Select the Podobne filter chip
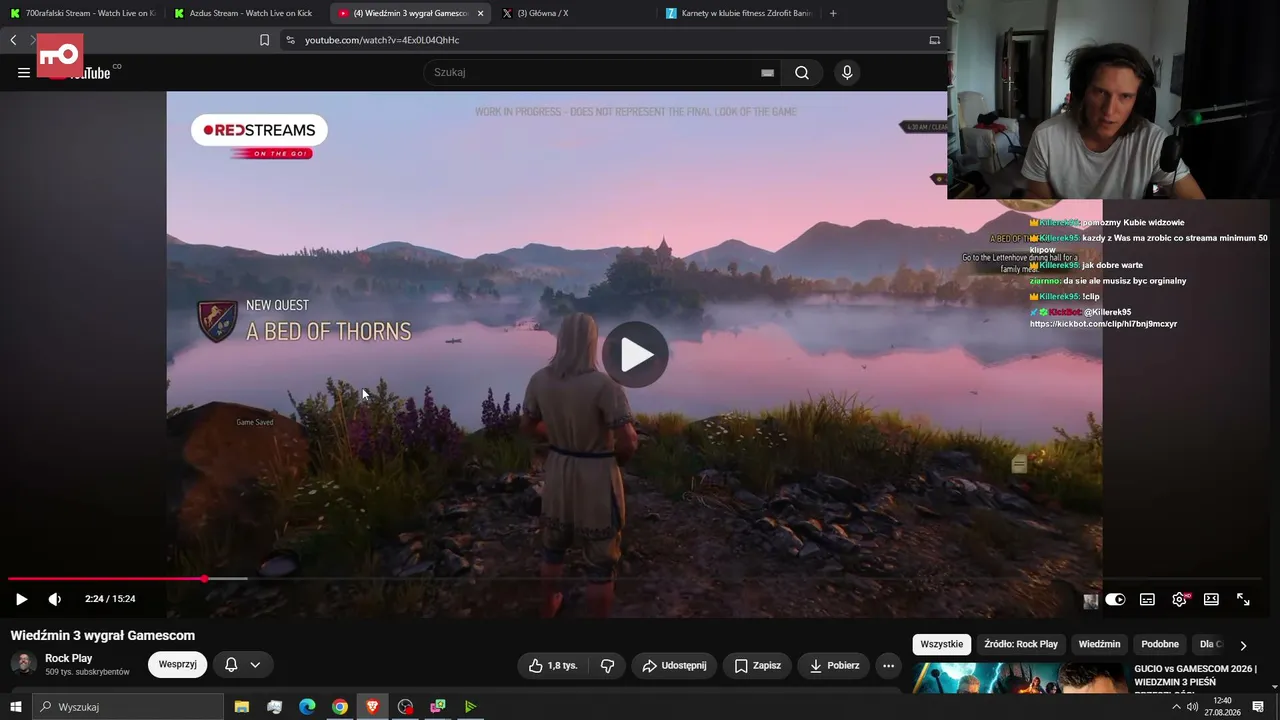The width and height of the screenshot is (1280, 720). (1160, 644)
